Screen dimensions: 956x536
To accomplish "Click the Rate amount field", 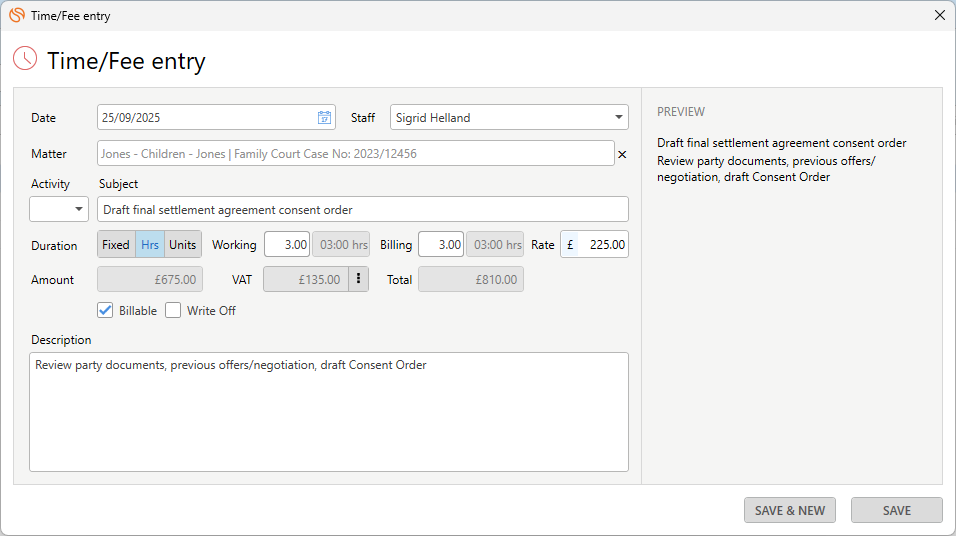I will coord(603,245).
